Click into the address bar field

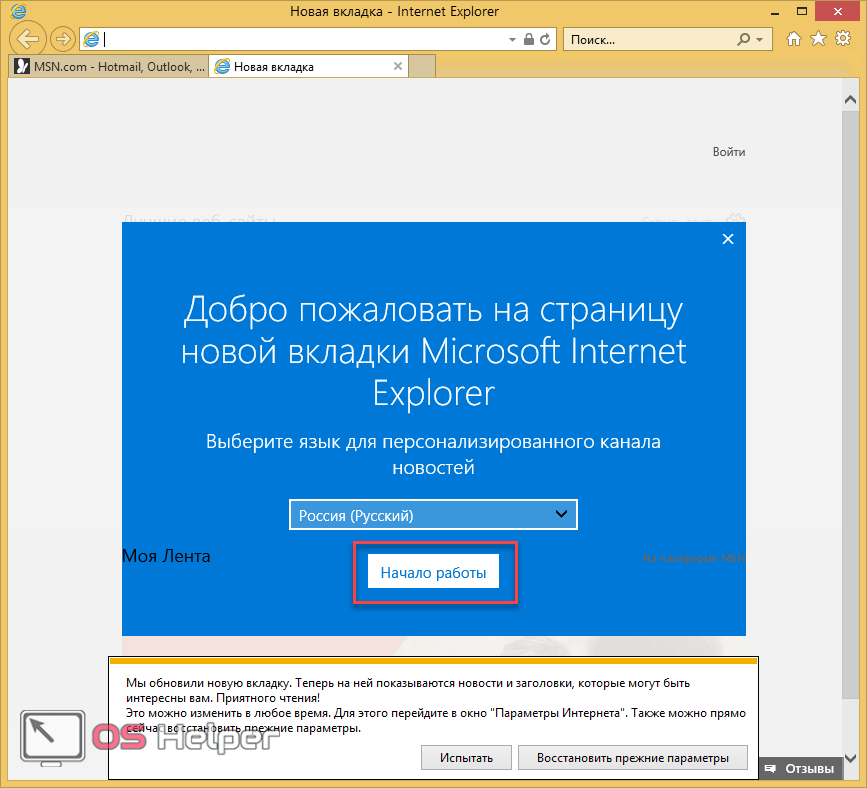coord(300,40)
